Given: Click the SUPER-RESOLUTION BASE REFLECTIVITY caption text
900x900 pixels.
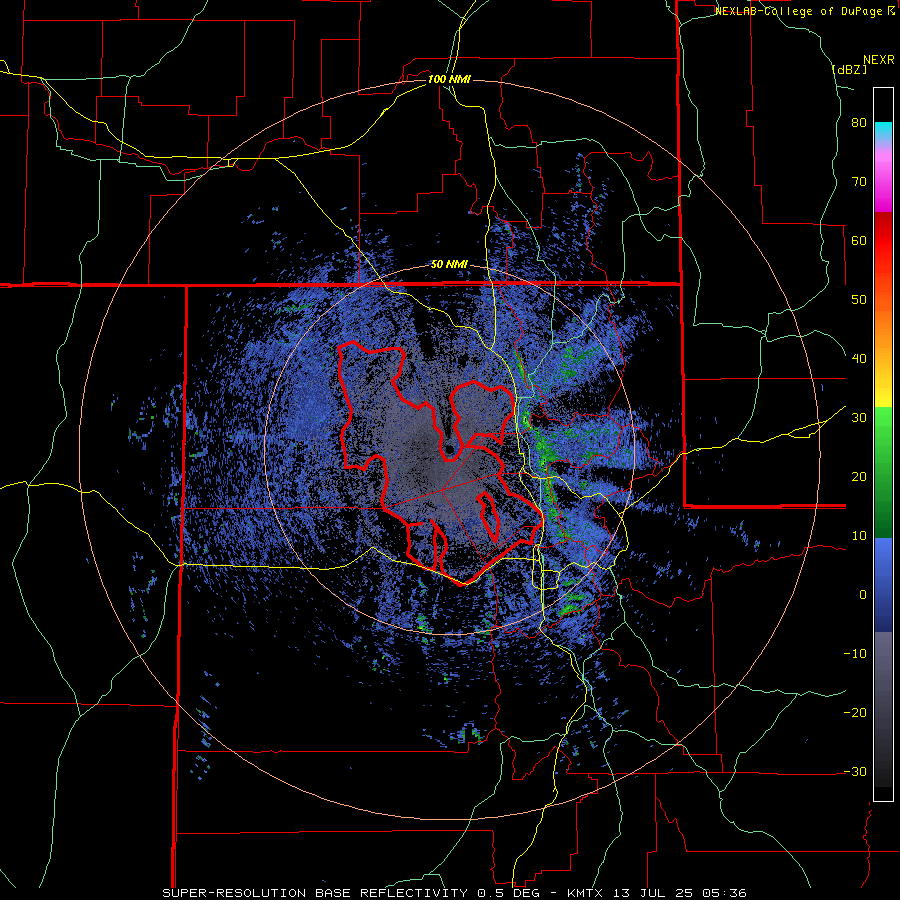Looking at the screenshot, I should pos(315,893).
